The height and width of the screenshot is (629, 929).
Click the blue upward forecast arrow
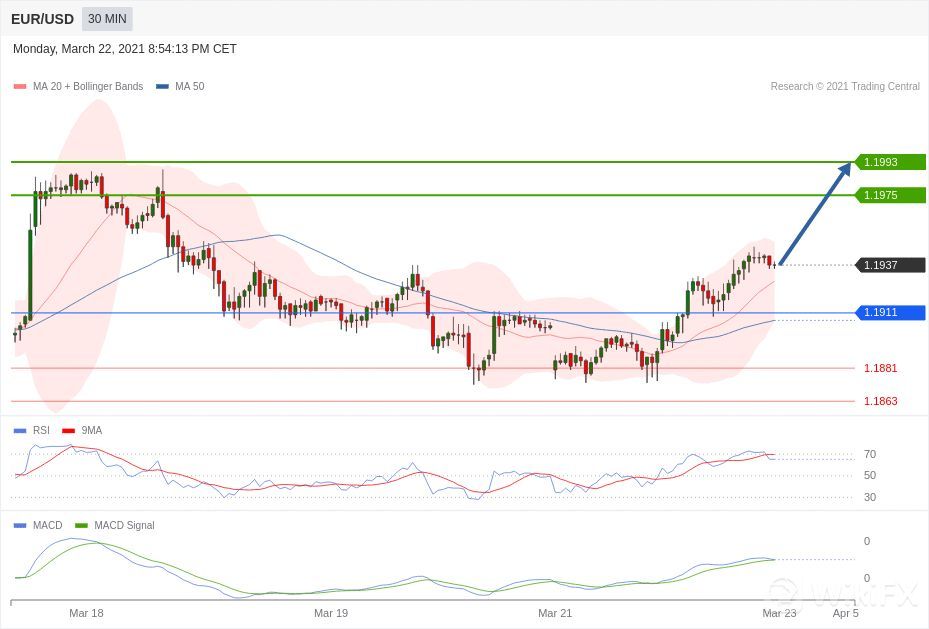[814, 213]
